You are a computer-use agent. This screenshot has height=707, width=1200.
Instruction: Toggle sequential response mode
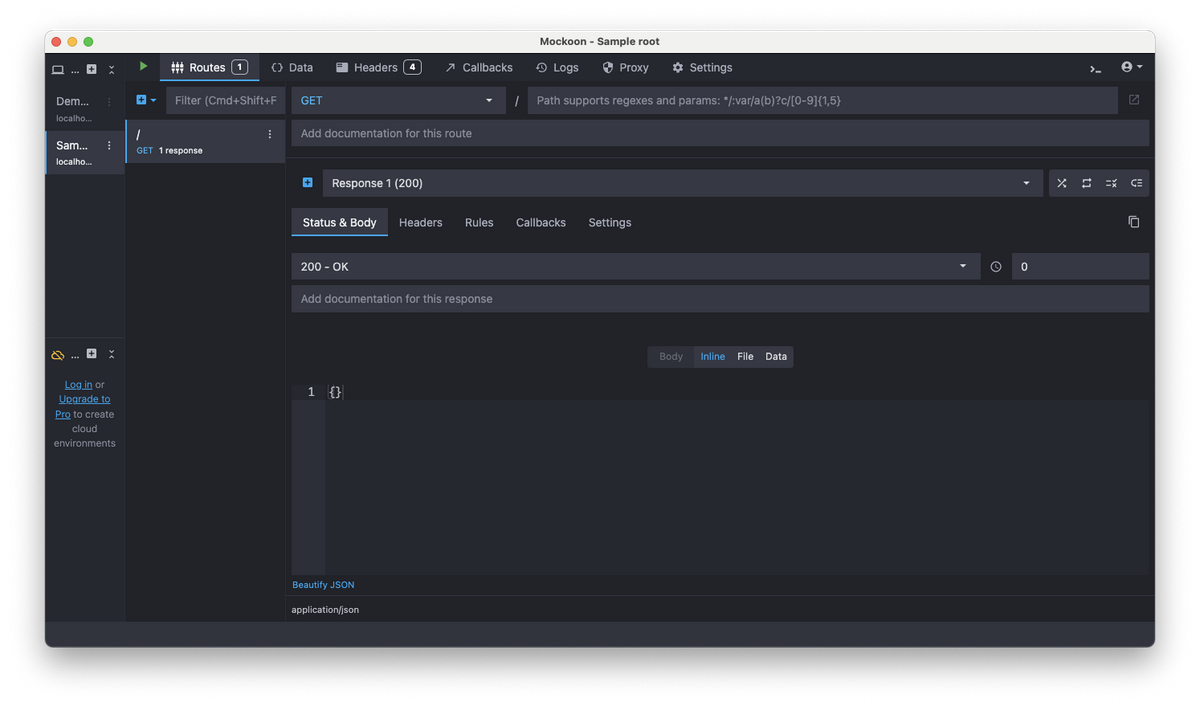pos(1087,183)
